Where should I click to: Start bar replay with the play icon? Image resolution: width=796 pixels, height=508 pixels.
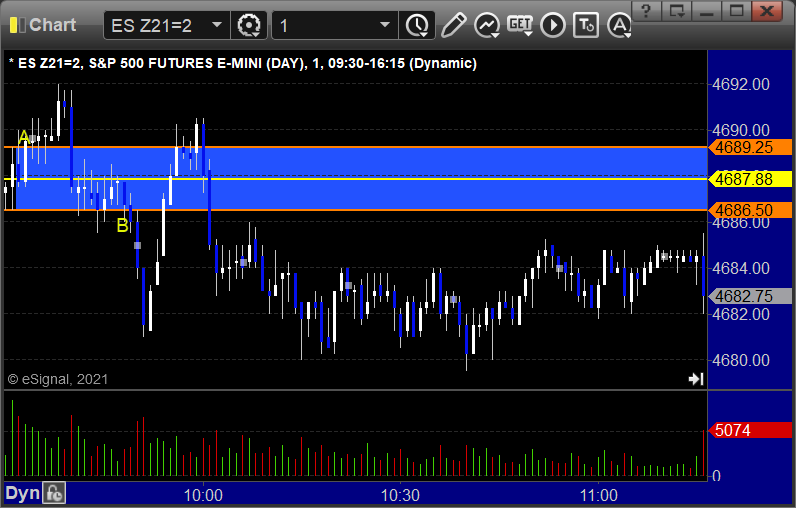click(x=553, y=25)
